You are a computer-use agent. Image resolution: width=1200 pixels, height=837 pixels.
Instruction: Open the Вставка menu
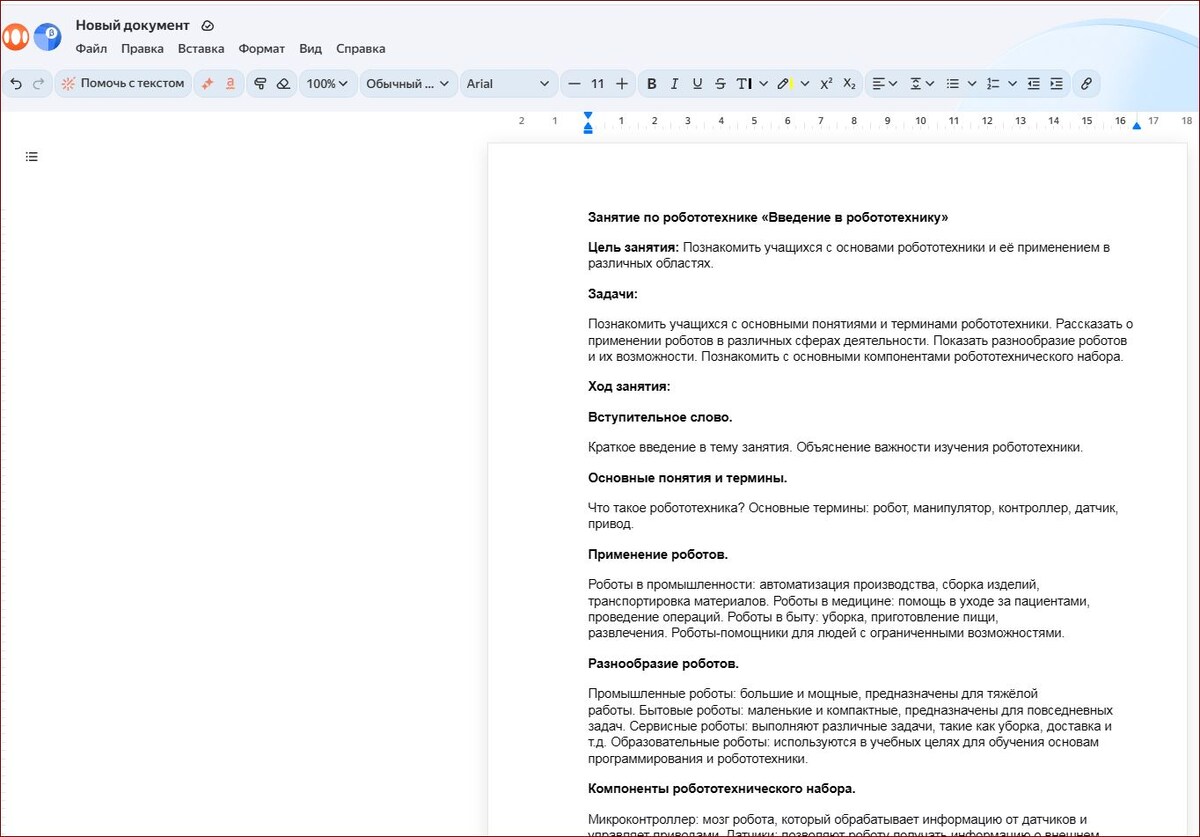201,48
